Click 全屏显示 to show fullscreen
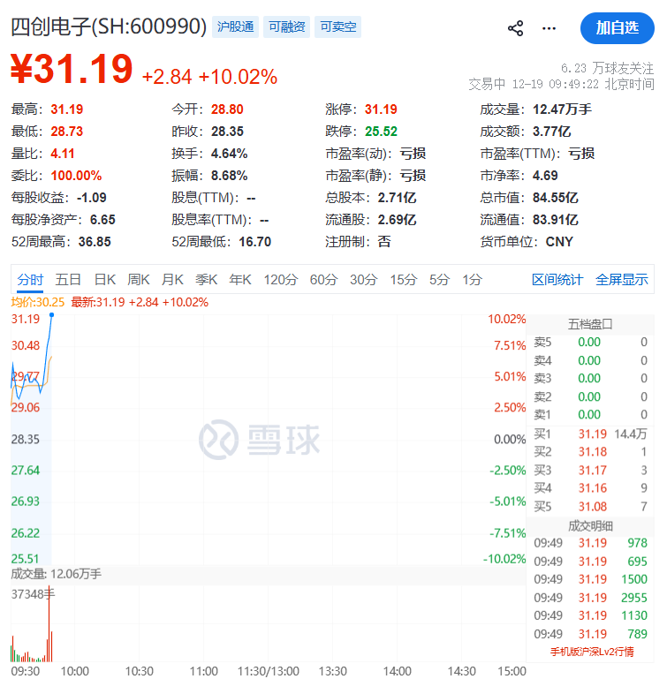 point(622,279)
